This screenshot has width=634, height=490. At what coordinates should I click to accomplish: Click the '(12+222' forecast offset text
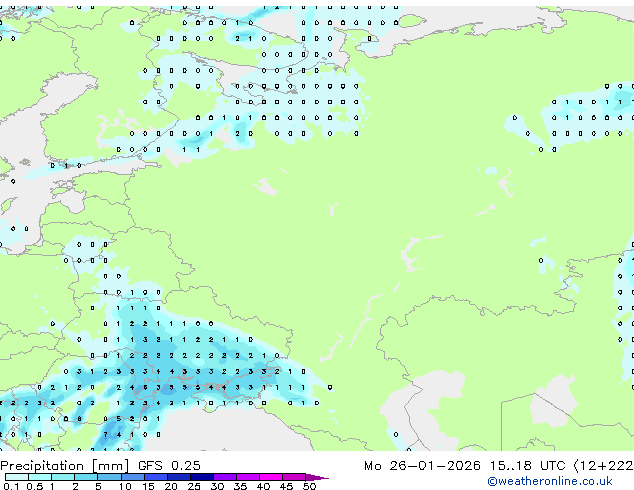coord(604,466)
